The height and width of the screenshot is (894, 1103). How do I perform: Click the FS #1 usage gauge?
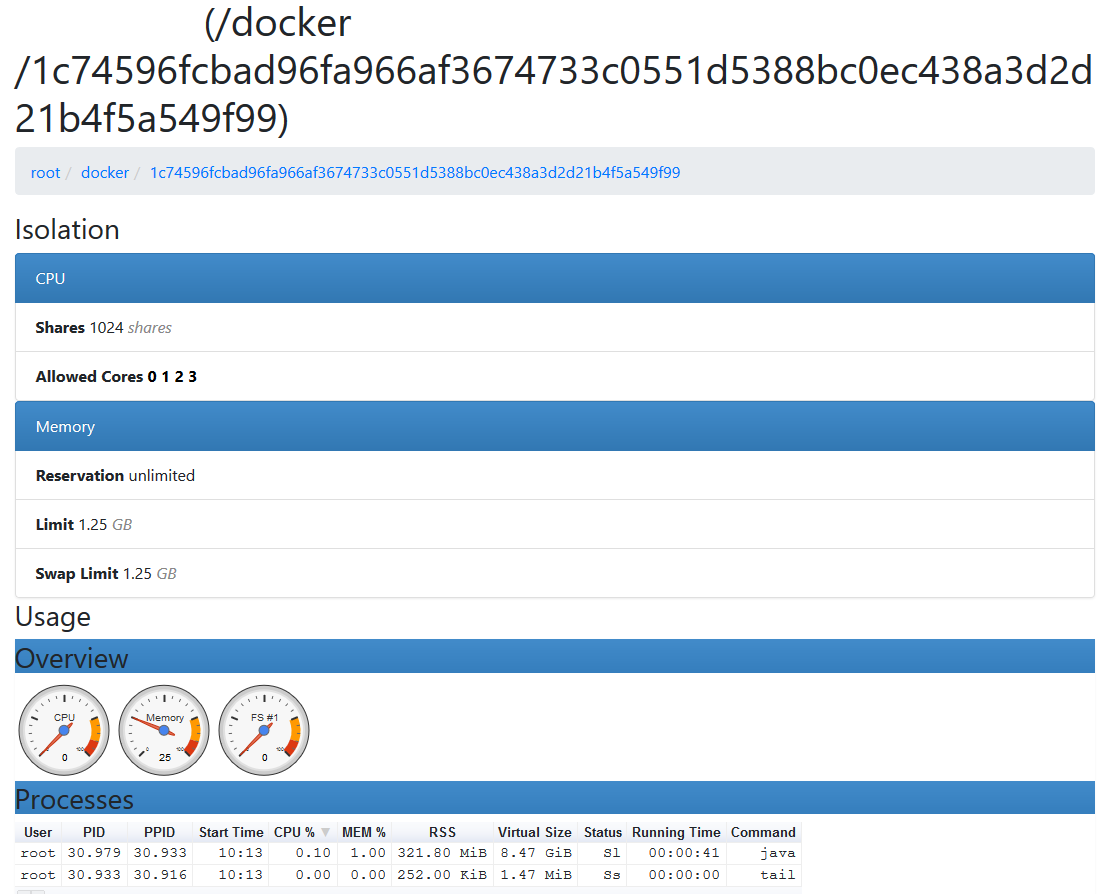coord(264,730)
